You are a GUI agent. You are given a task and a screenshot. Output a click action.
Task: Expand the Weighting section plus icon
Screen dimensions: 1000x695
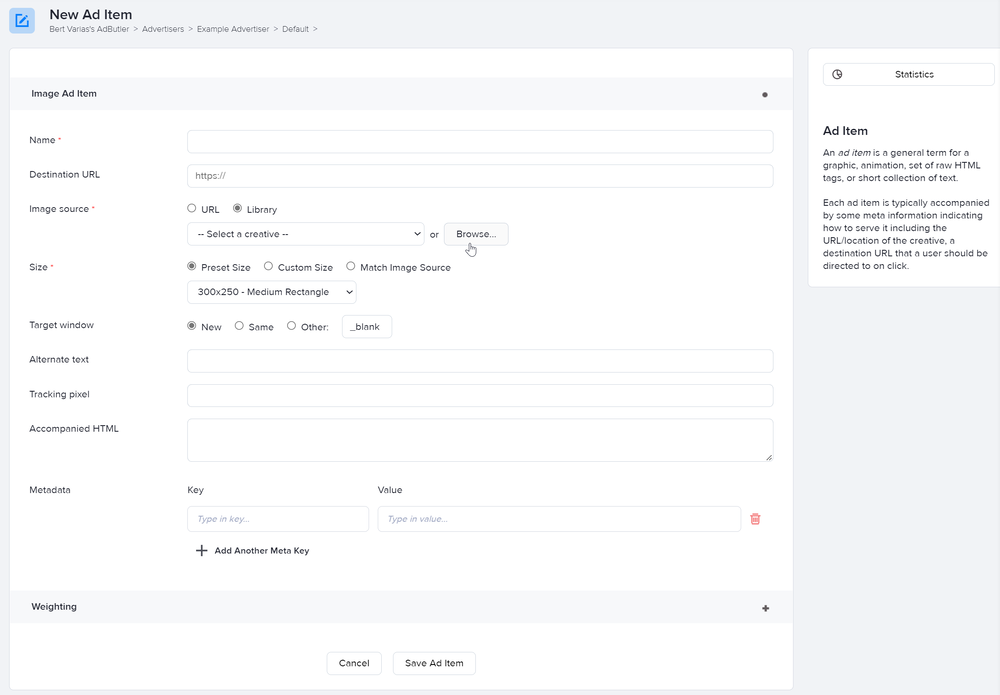click(x=765, y=608)
